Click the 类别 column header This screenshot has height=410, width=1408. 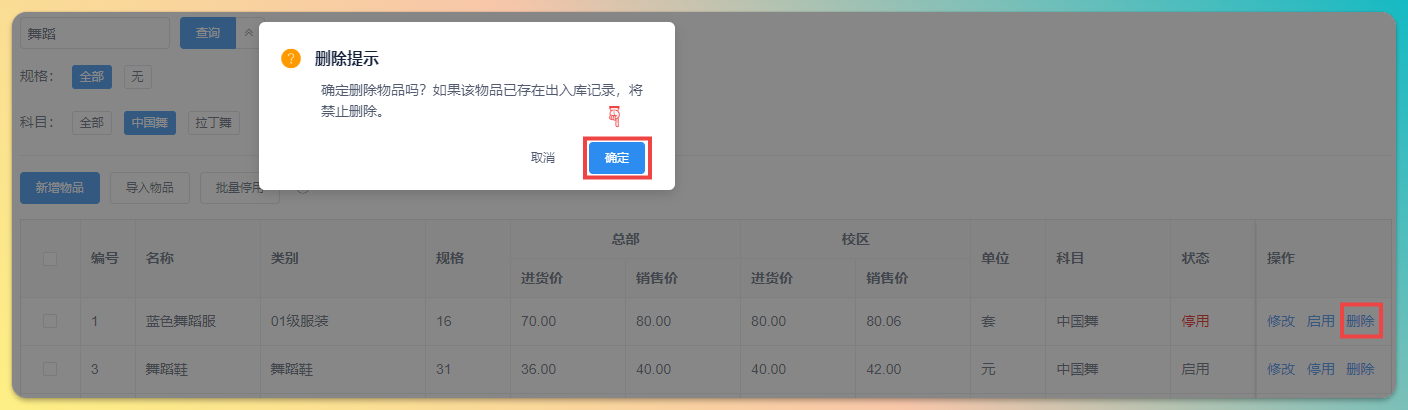click(x=285, y=258)
